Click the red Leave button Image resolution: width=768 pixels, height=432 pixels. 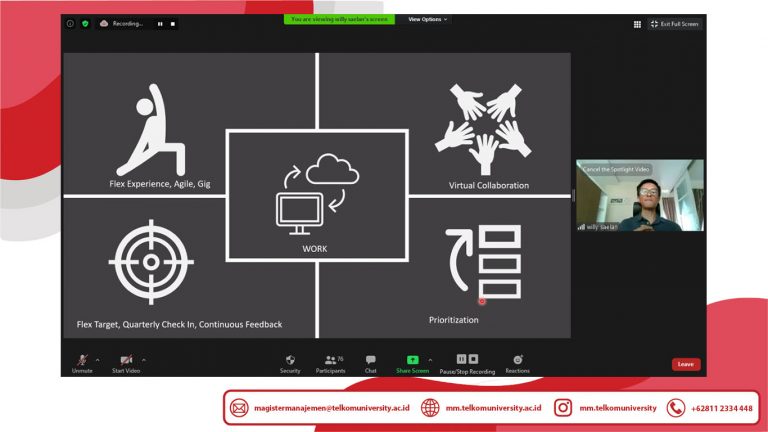tap(685, 364)
